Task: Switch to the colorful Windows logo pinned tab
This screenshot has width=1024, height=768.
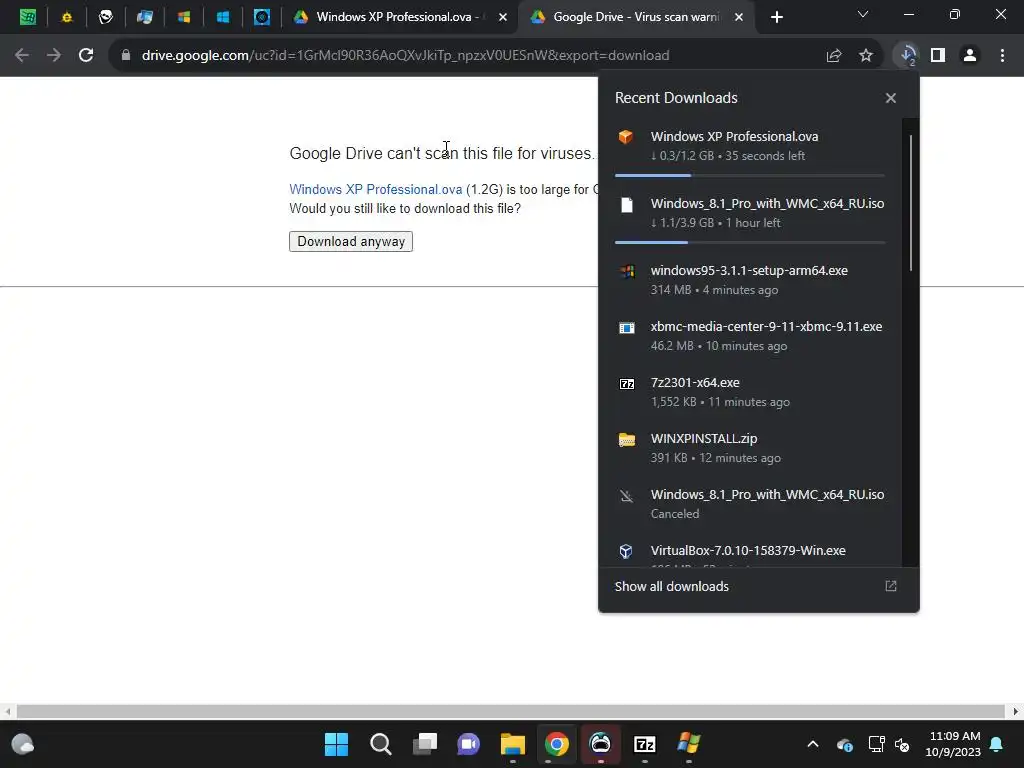Action: 184,17
